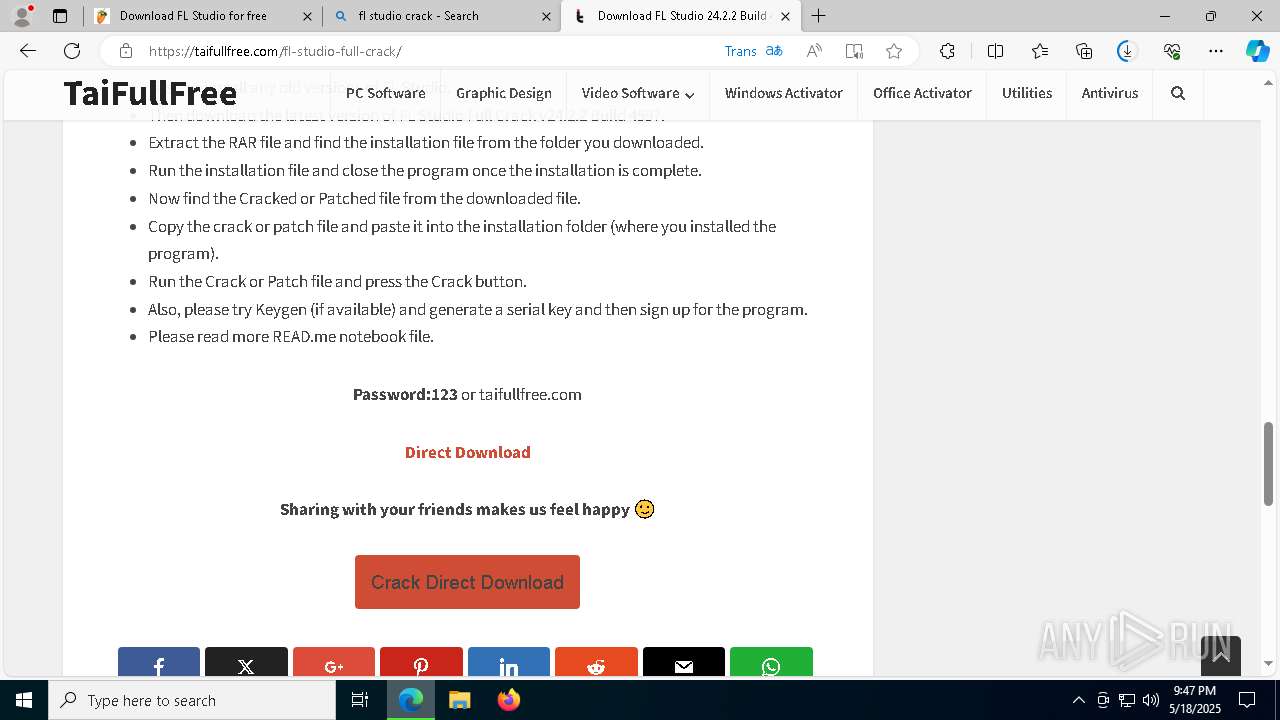This screenshot has height=720, width=1280.
Task: Click the Crack Direct Download button
Action: (467, 582)
